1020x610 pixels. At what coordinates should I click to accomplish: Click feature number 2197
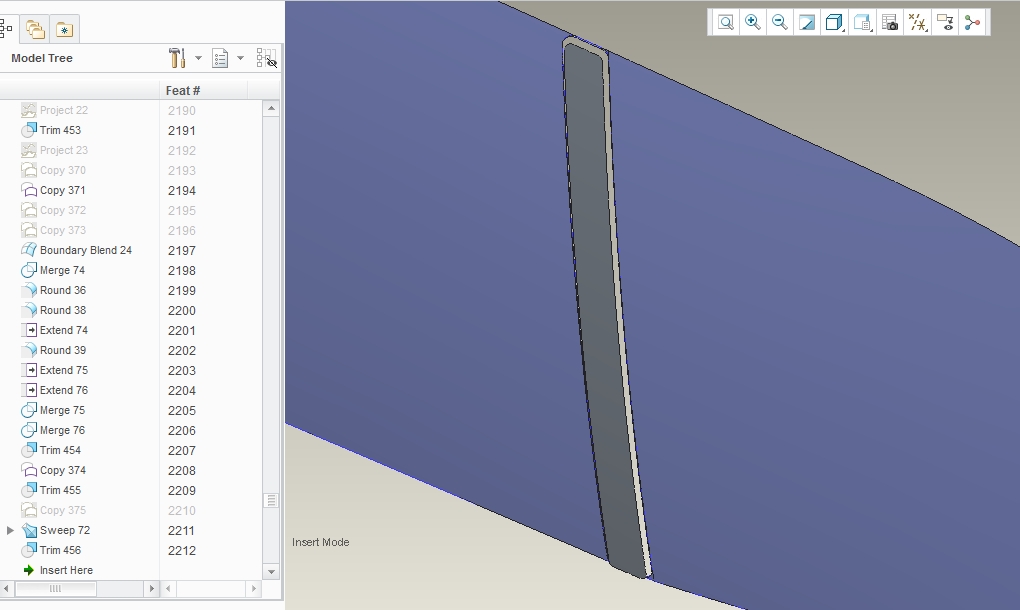click(x=181, y=250)
